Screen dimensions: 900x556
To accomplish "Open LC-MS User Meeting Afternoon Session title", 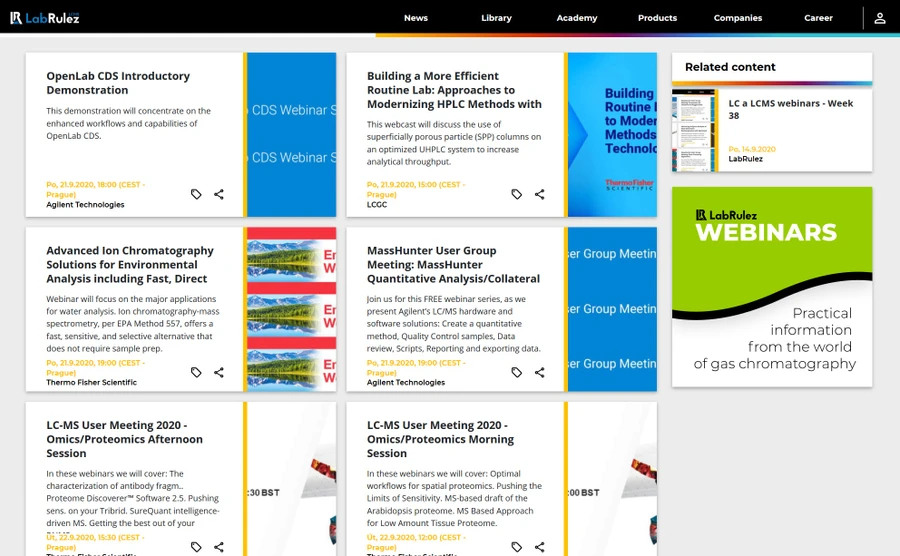I will [125, 439].
